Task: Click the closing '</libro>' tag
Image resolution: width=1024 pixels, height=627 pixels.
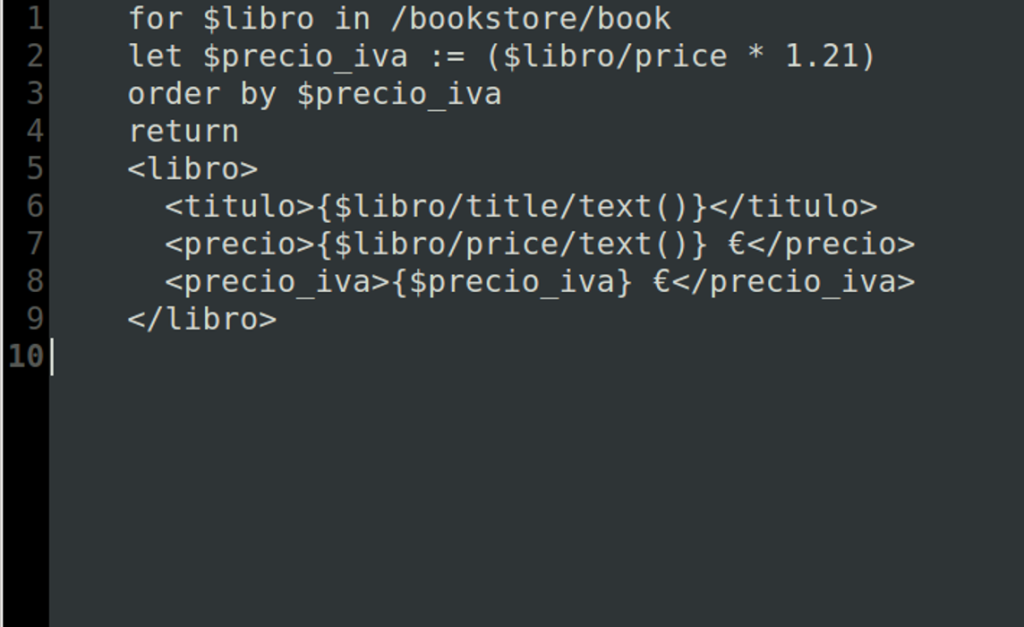Action: point(202,319)
